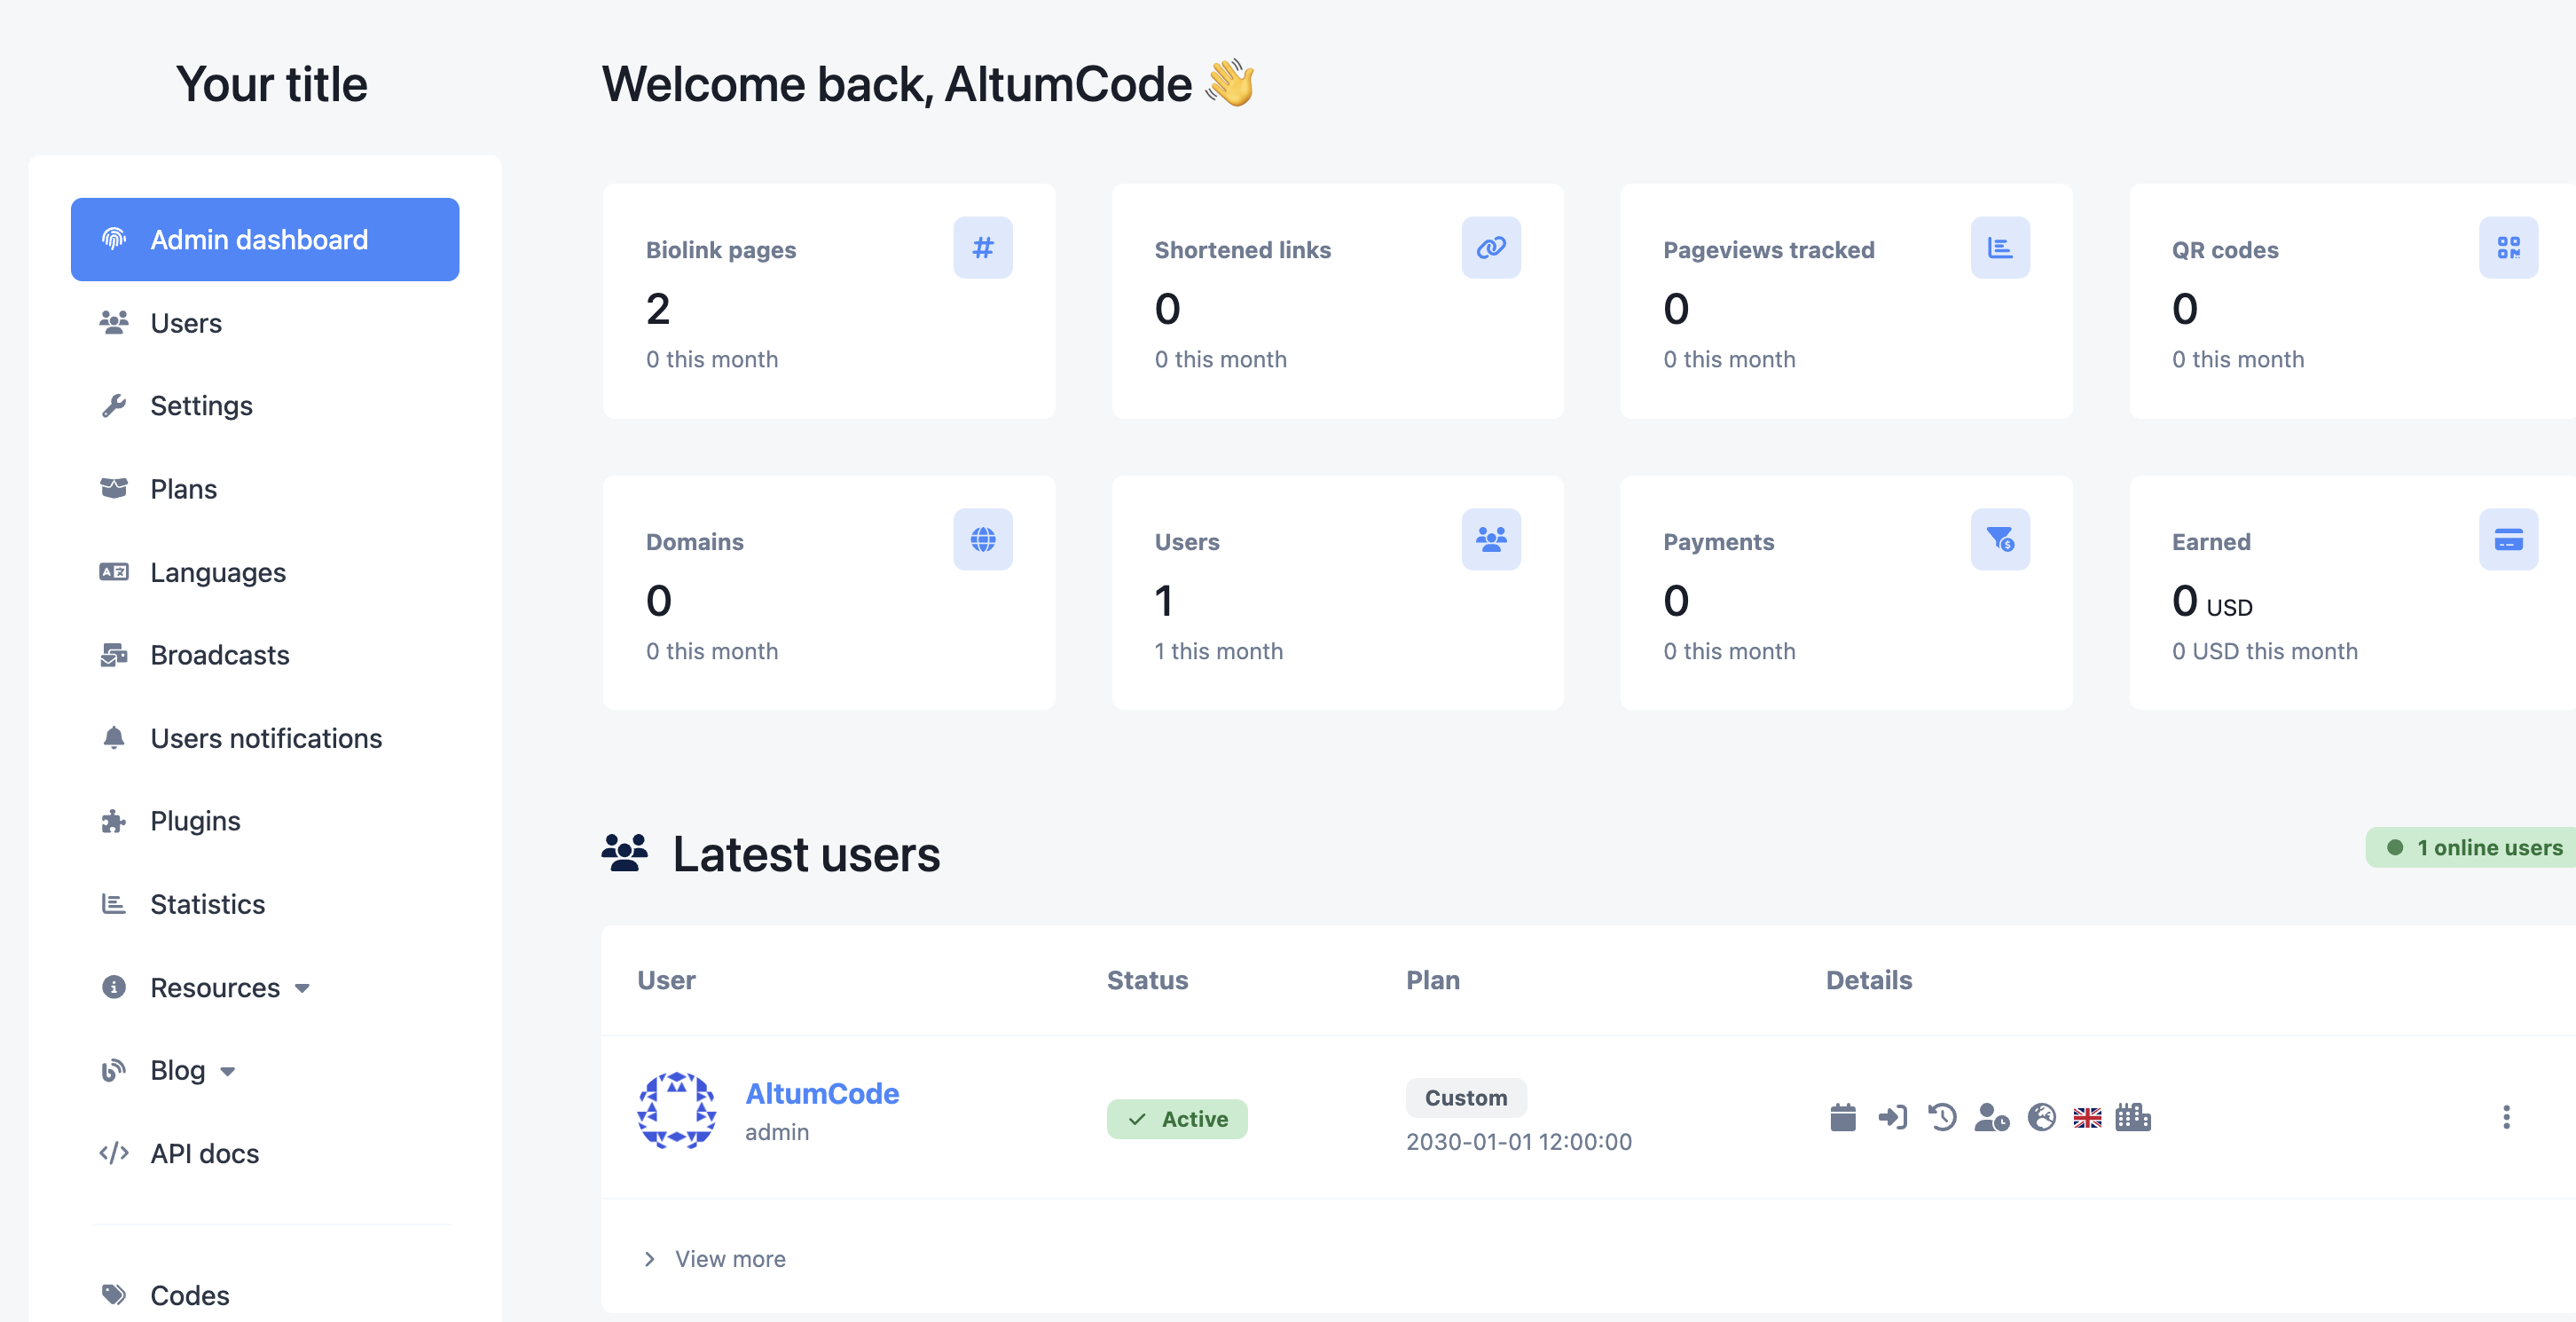Open the AltumCode user profile link
Image resolution: width=2576 pixels, height=1322 pixels.
pos(822,1093)
